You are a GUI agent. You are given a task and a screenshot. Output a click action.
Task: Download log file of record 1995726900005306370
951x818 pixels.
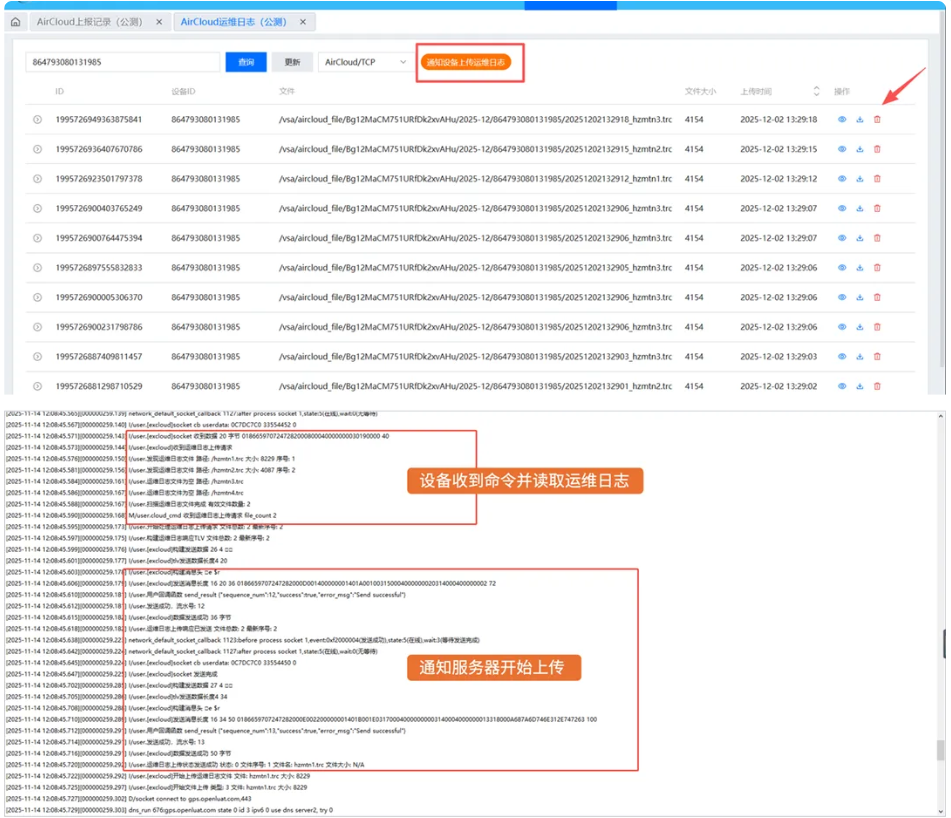coord(859,298)
